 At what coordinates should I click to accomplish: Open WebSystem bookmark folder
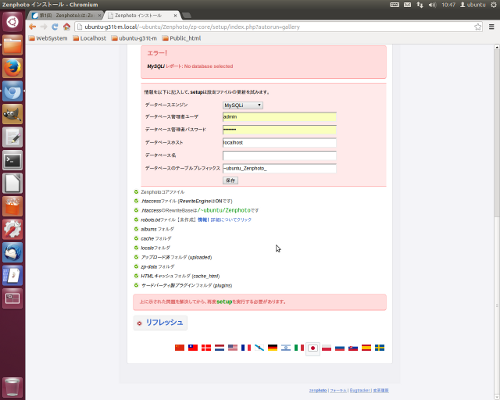click(x=48, y=38)
